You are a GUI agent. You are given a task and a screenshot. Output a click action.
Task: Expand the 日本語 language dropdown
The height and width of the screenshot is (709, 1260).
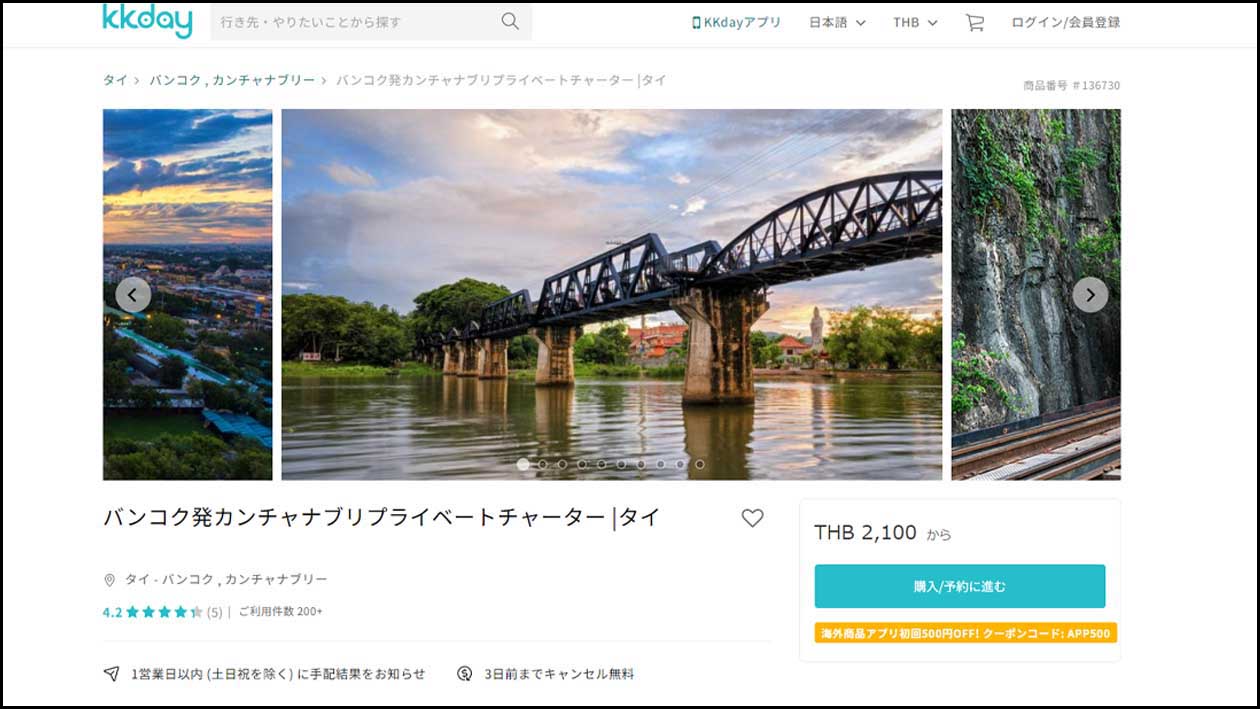837,22
